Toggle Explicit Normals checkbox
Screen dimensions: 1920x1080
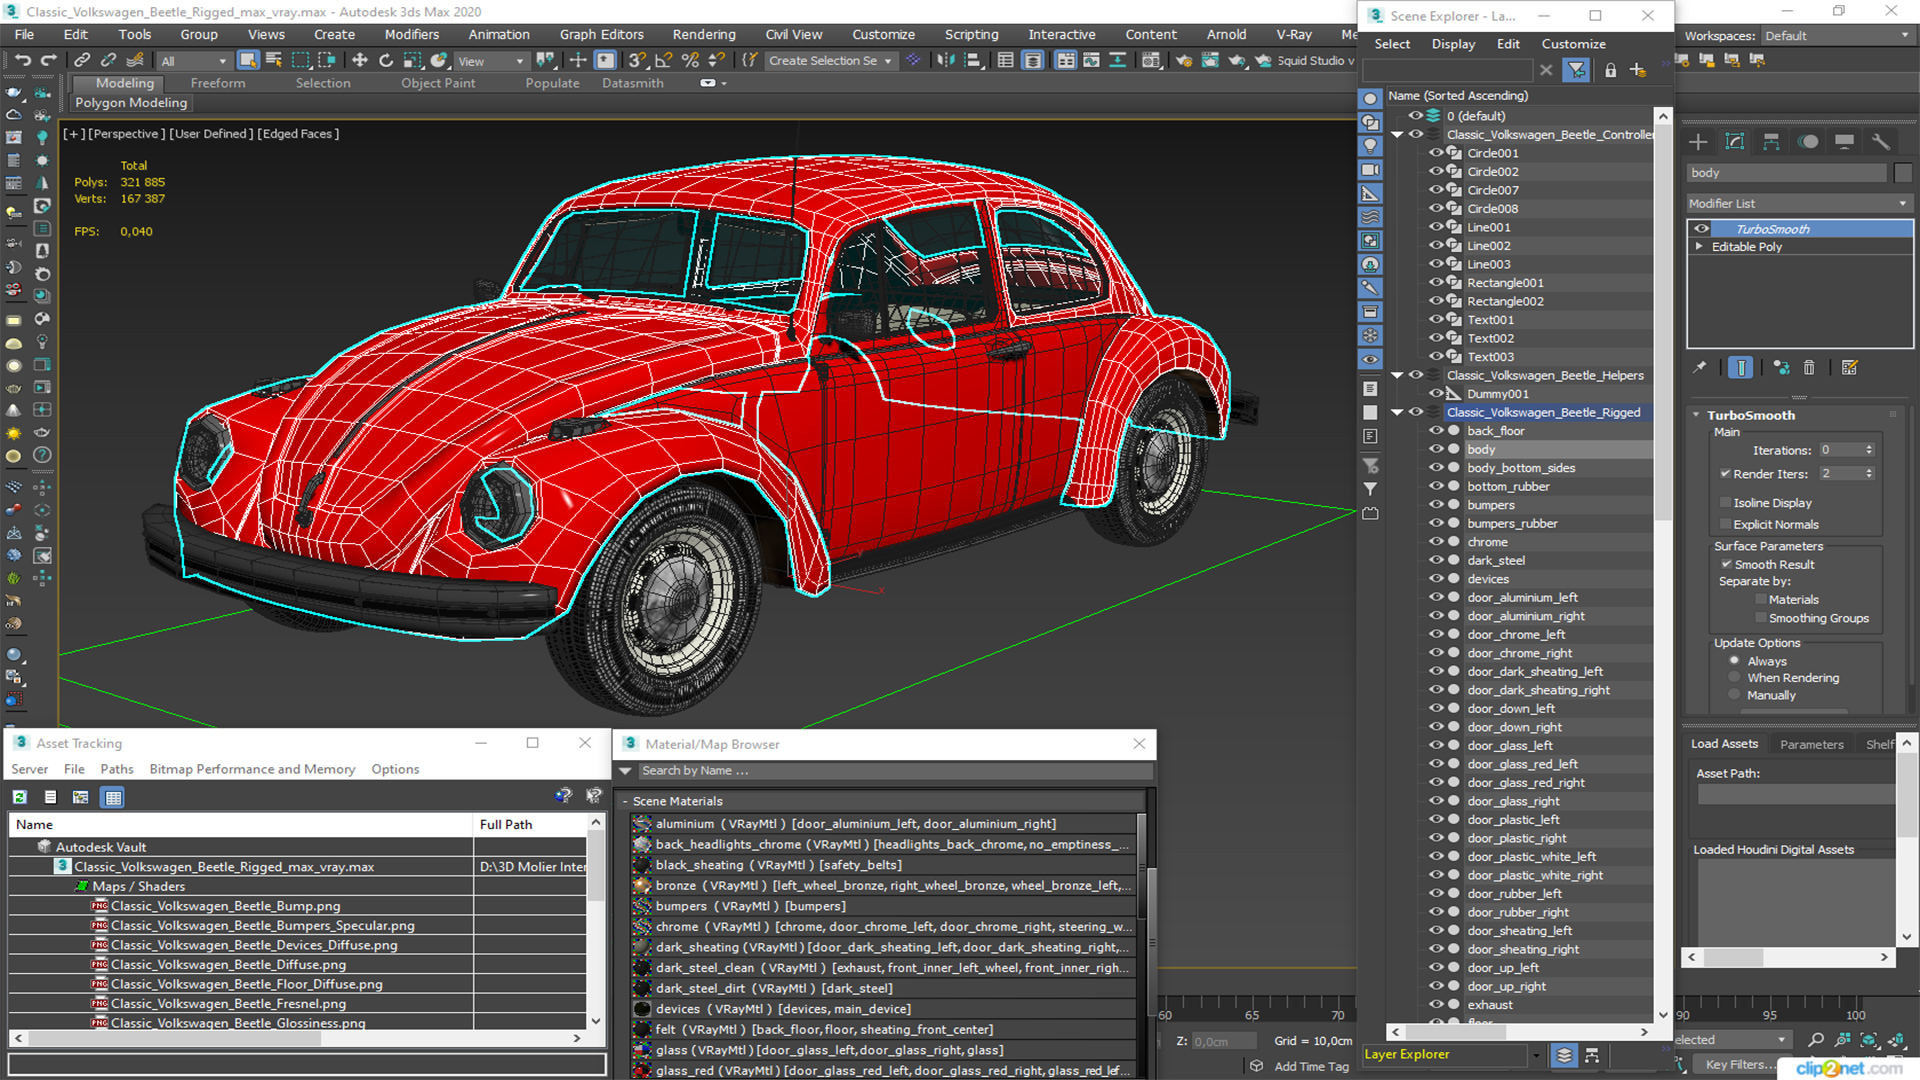[1725, 525]
